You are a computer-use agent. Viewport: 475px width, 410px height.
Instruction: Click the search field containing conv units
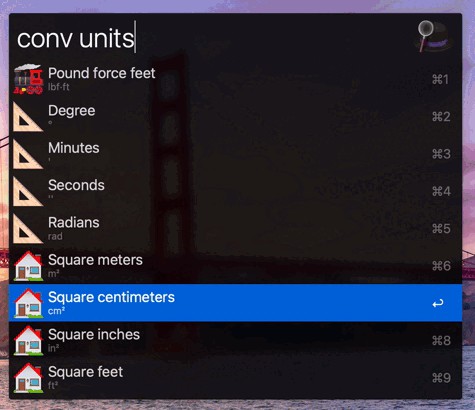click(213, 38)
